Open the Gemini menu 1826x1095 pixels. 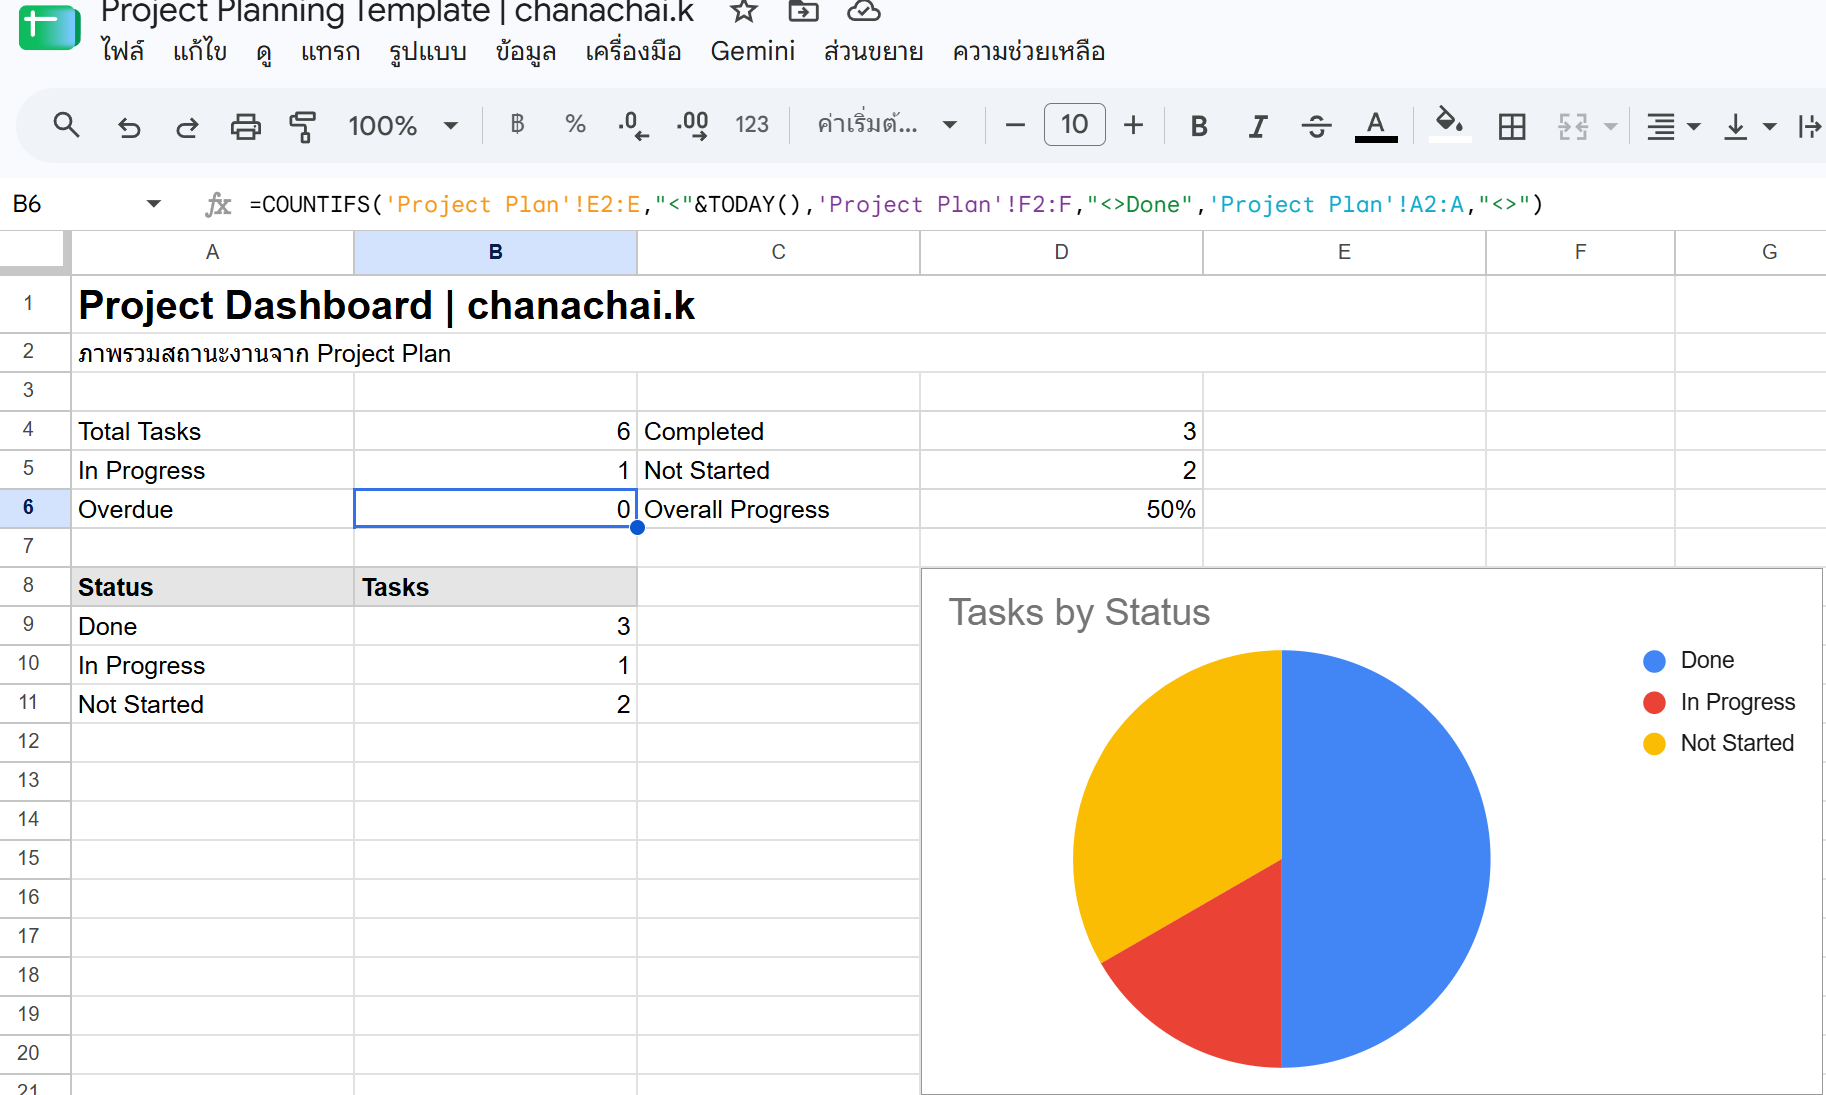click(753, 51)
